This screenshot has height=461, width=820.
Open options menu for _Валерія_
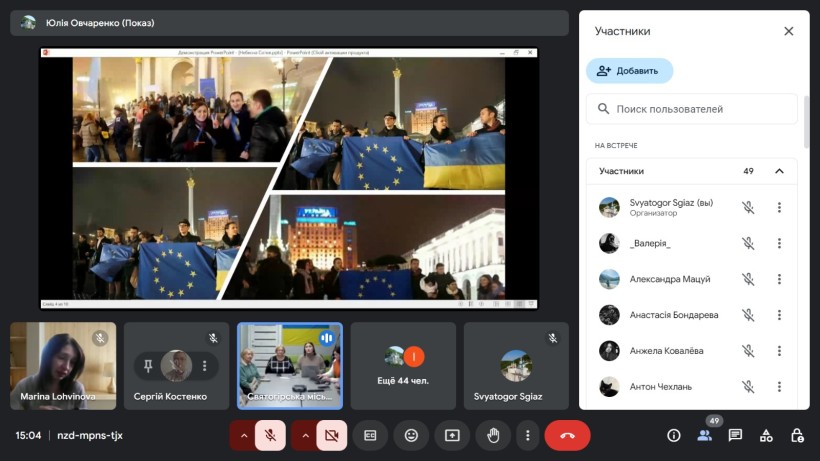point(779,243)
